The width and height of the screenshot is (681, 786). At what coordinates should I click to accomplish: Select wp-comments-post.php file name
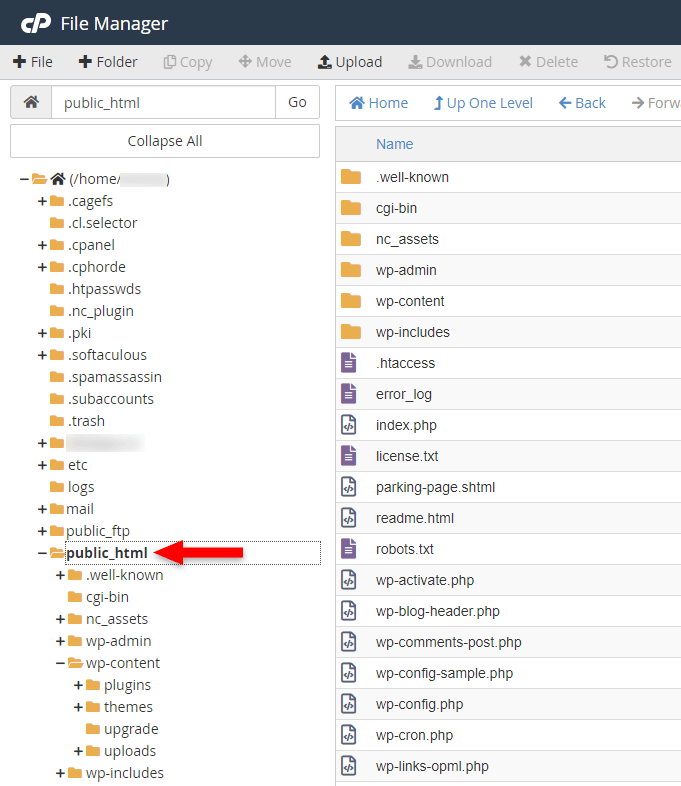tap(448, 643)
